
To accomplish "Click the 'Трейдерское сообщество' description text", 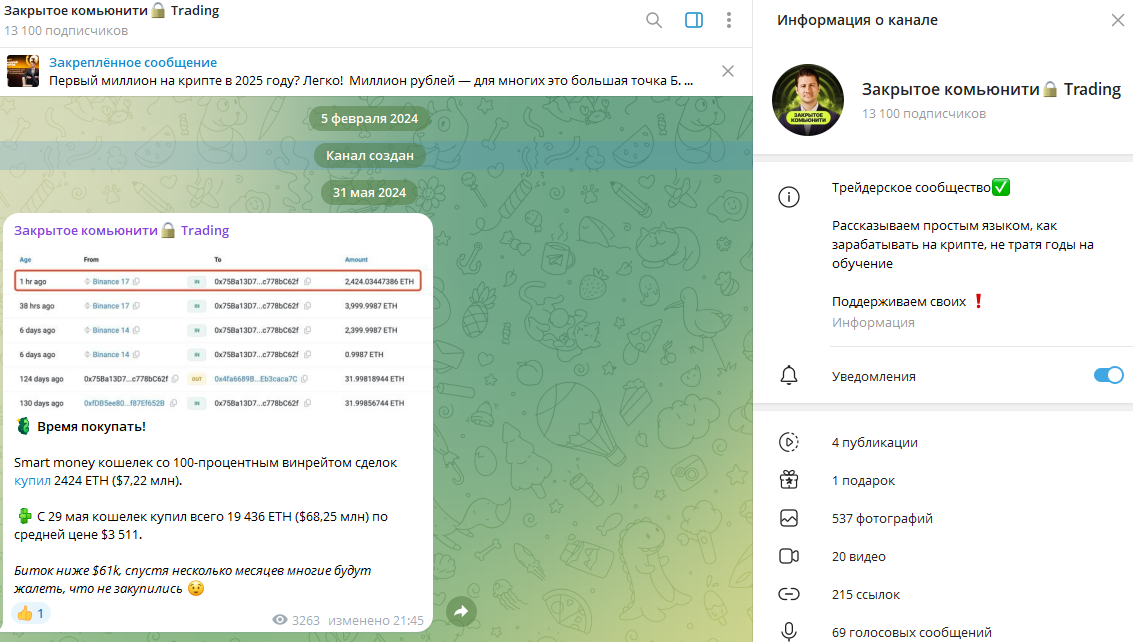I will point(911,187).
